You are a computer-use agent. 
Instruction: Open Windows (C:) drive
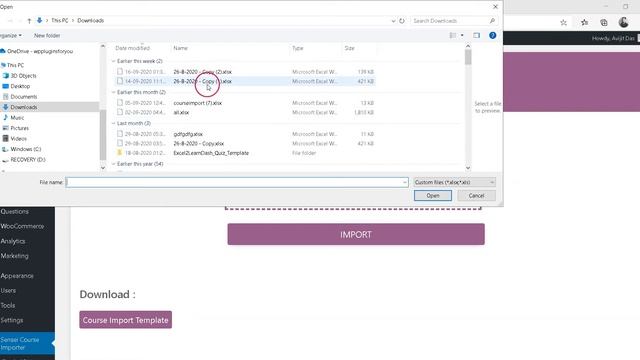(22, 149)
